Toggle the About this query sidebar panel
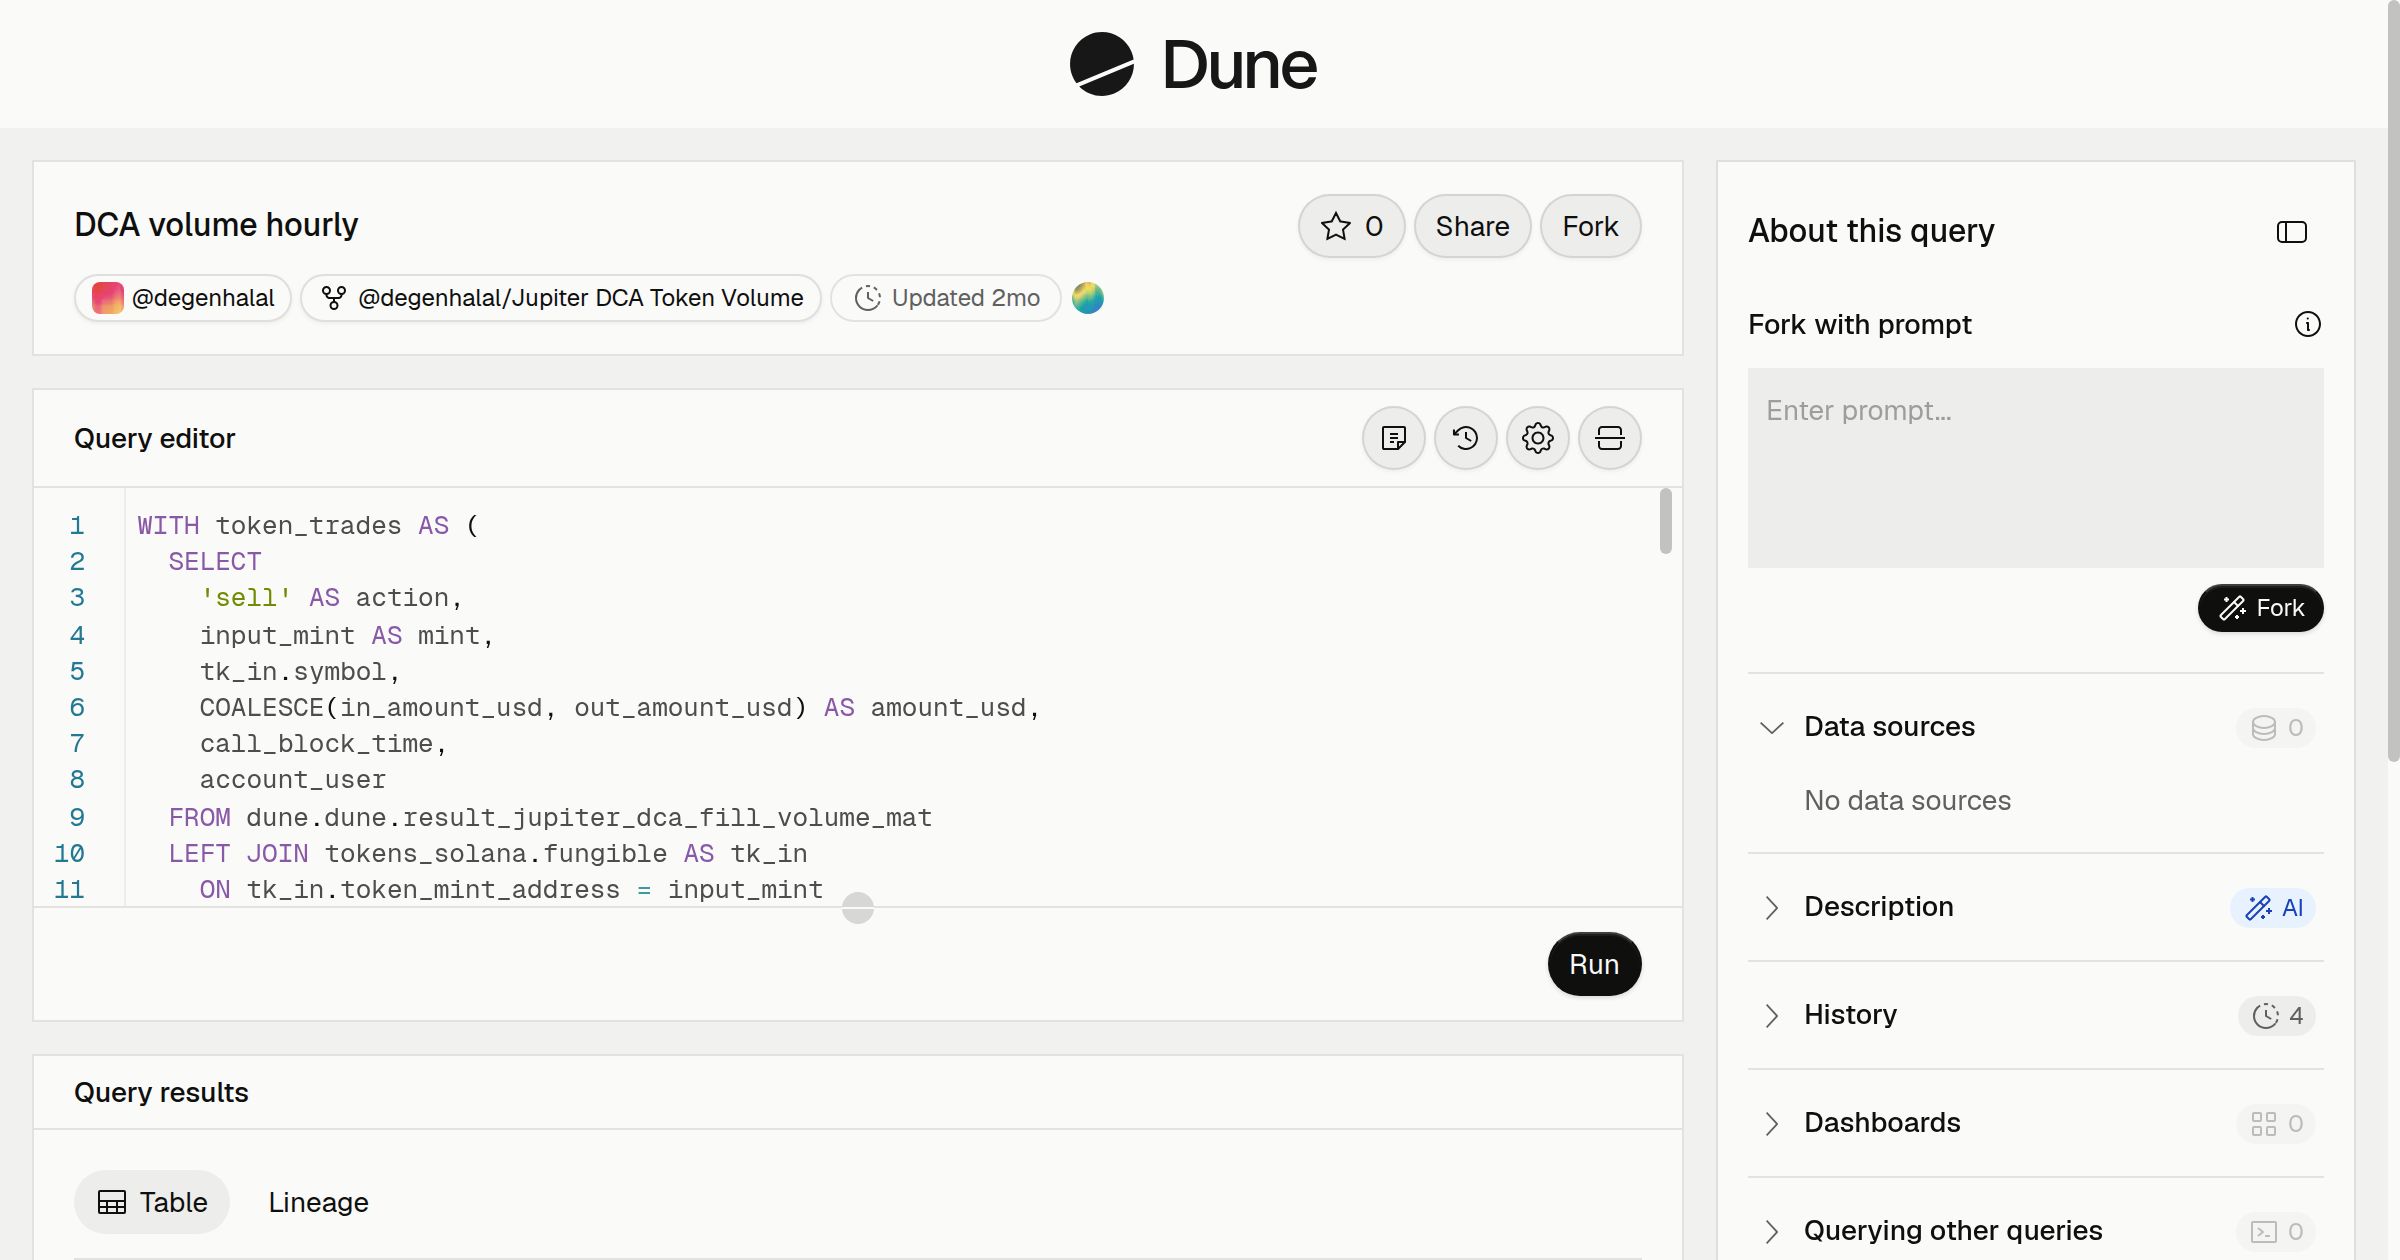This screenshot has width=2400, height=1260. pyautogui.click(x=2291, y=232)
